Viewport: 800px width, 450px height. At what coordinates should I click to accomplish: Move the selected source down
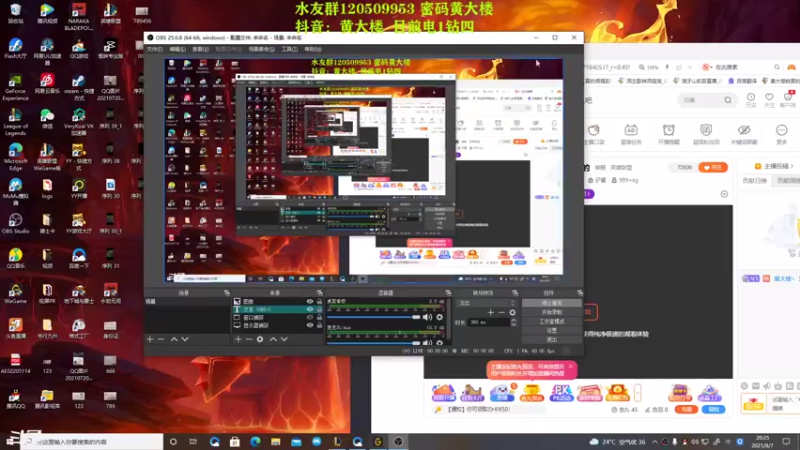(x=284, y=339)
